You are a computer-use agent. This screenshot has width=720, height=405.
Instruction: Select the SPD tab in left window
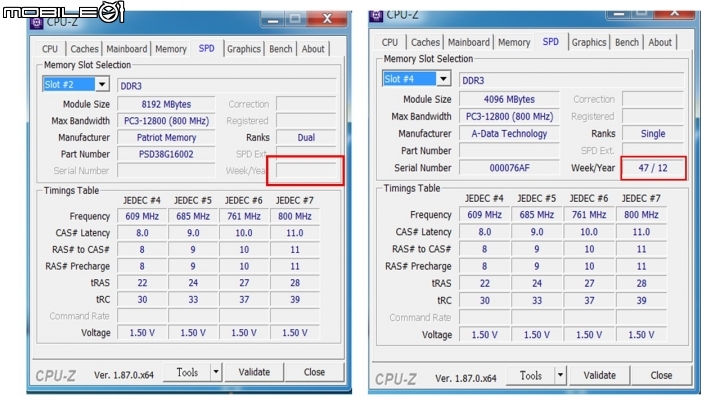point(207,48)
